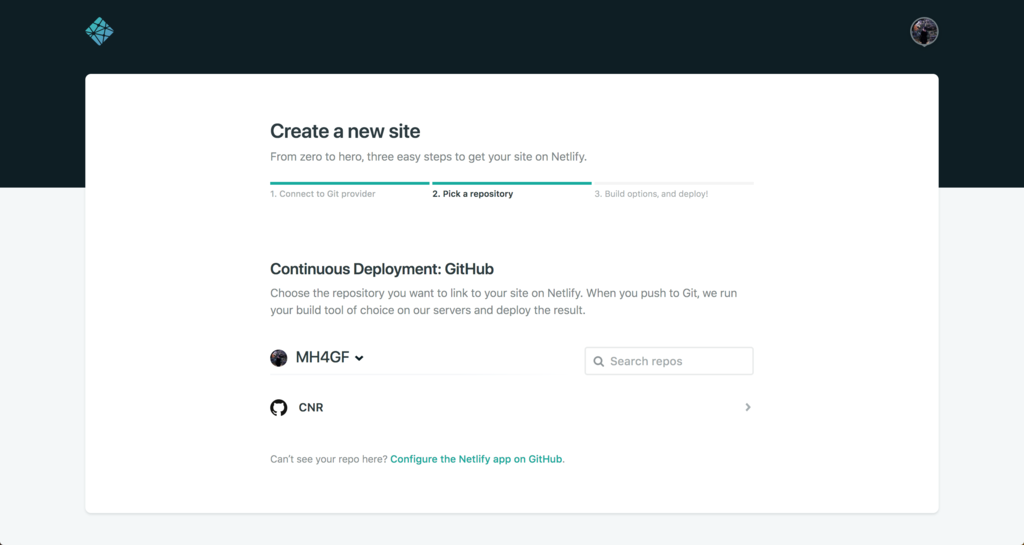Click the GitHub octocat icon beside CNR
This screenshot has width=1024, height=545.
coord(279,407)
